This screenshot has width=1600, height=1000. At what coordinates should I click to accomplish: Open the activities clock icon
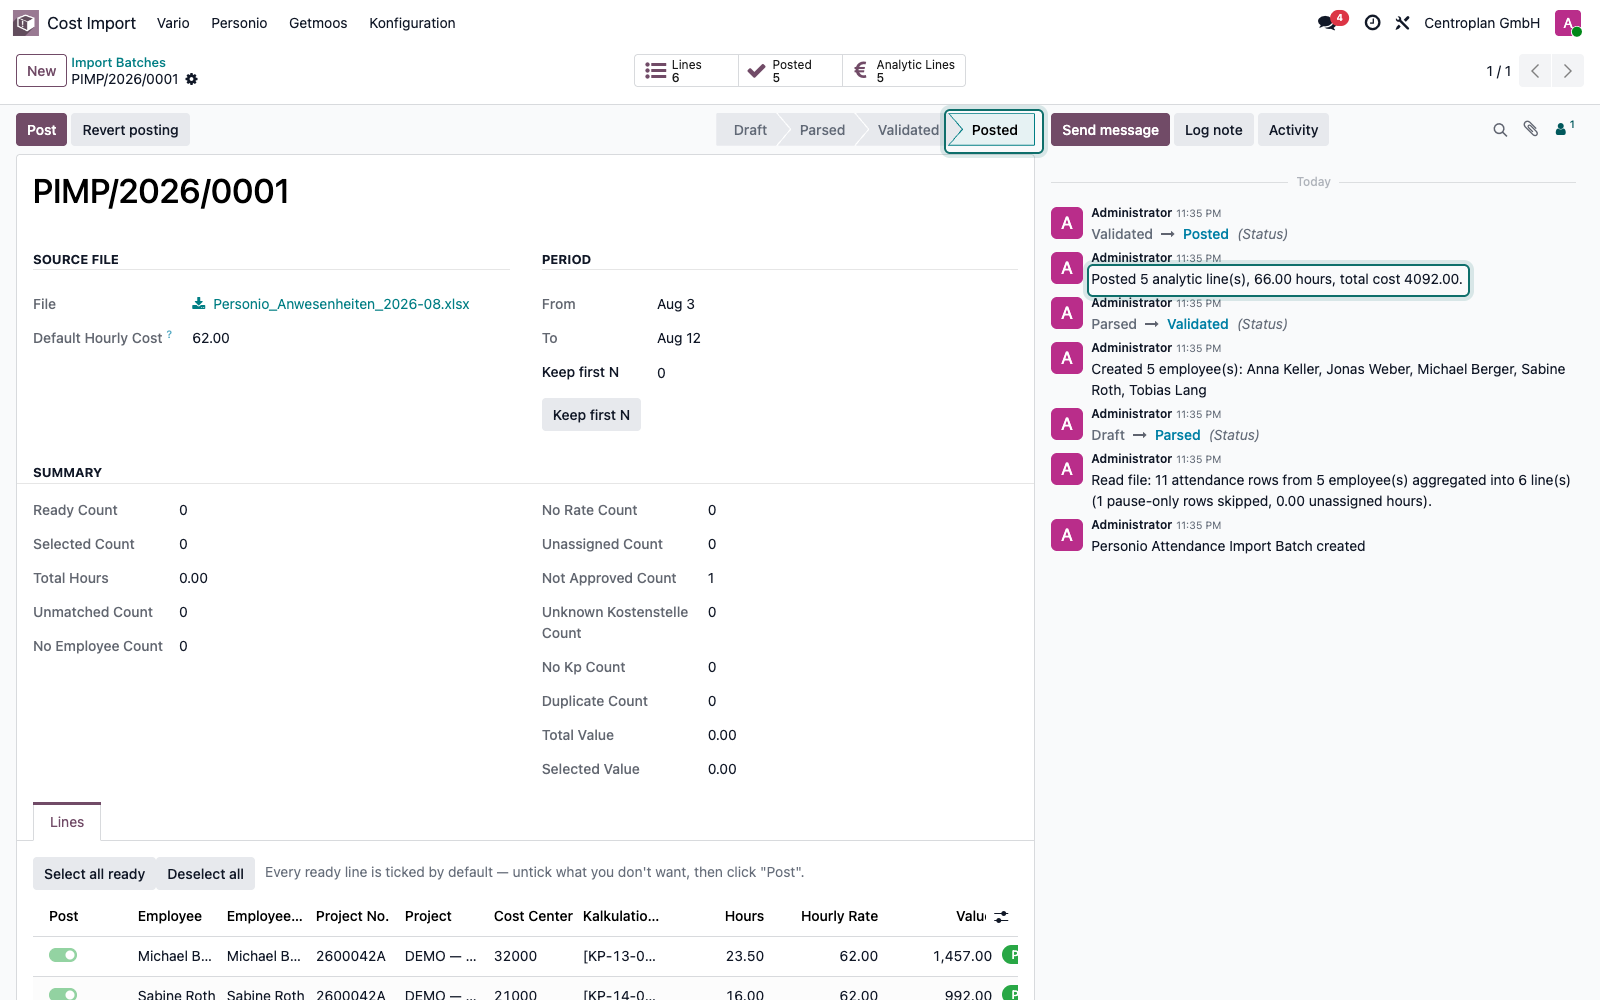click(x=1373, y=22)
